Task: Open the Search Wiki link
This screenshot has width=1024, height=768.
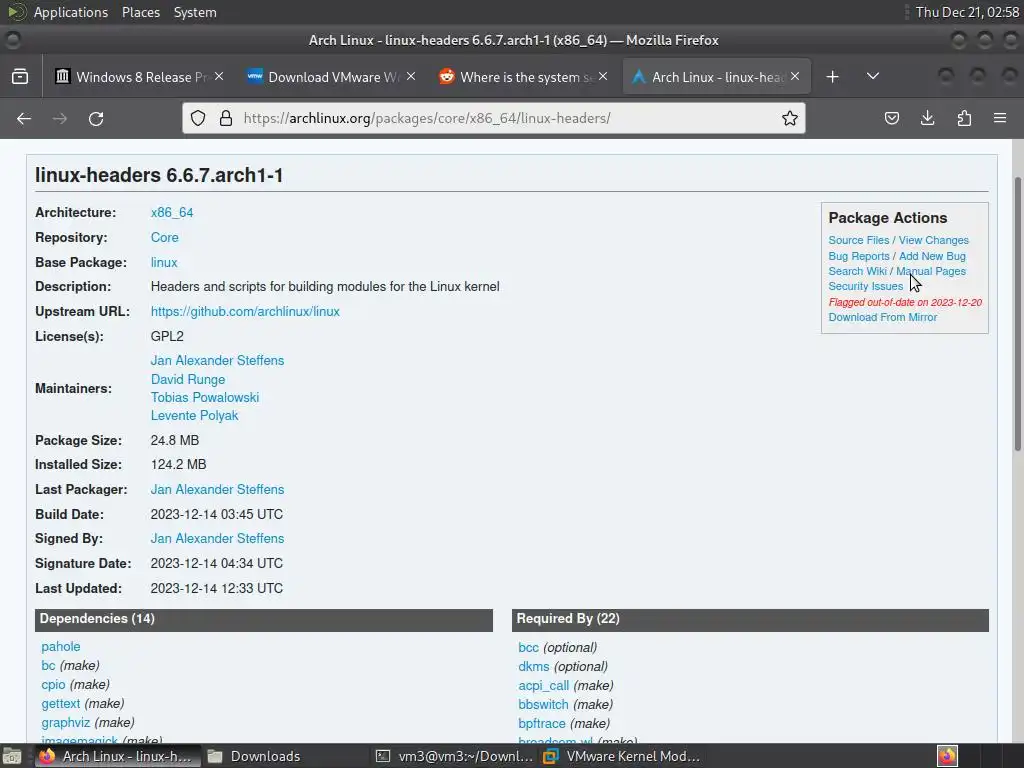Action: tap(857, 271)
